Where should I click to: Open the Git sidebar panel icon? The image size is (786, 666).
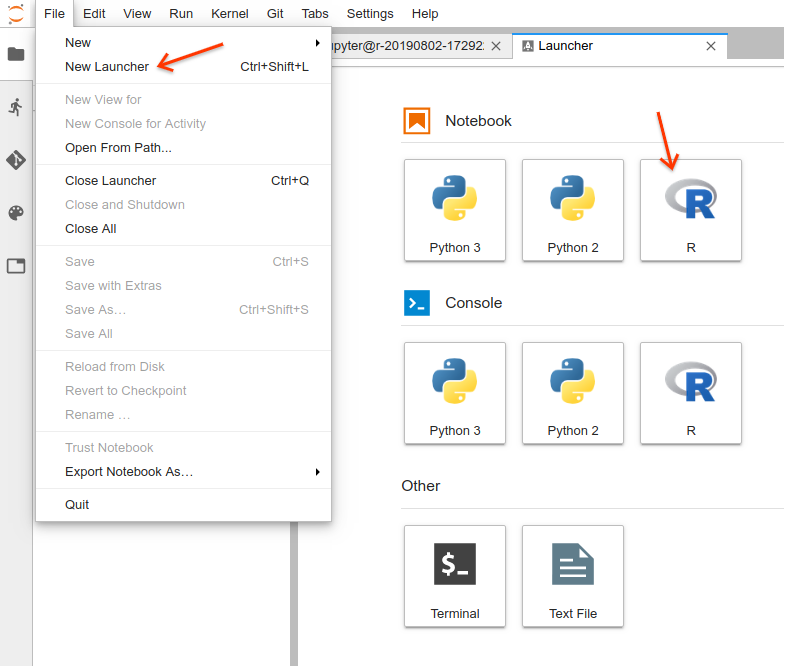point(16,160)
